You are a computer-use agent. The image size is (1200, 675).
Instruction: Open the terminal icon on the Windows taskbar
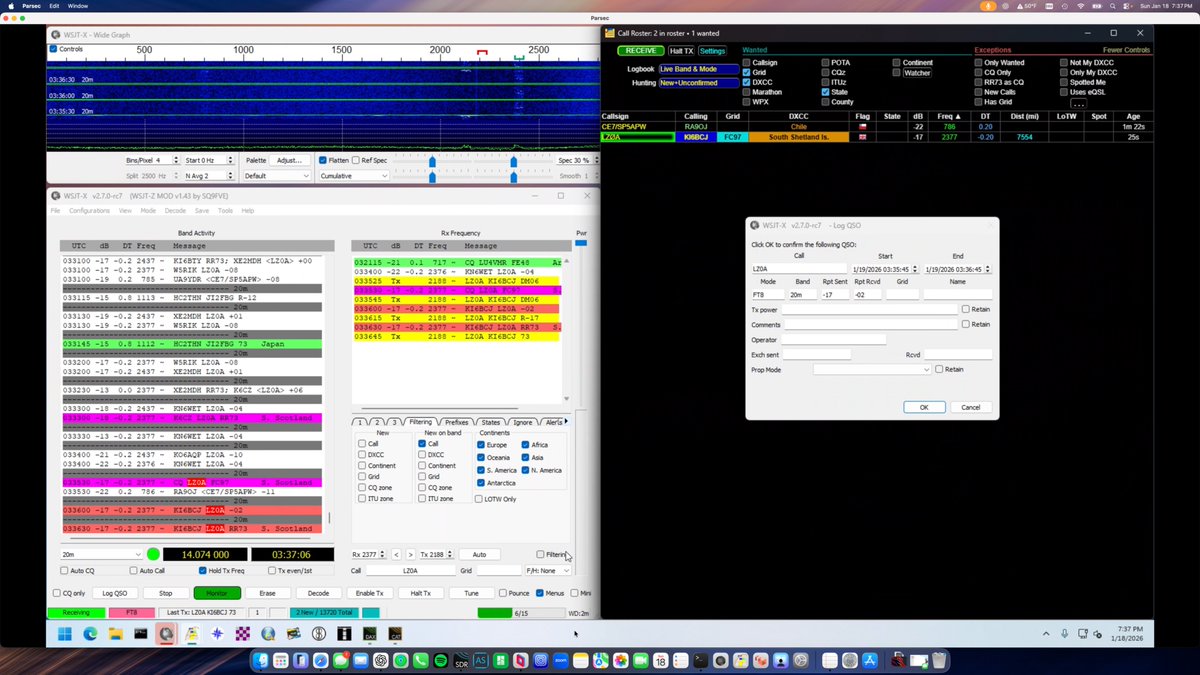coord(141,633)
